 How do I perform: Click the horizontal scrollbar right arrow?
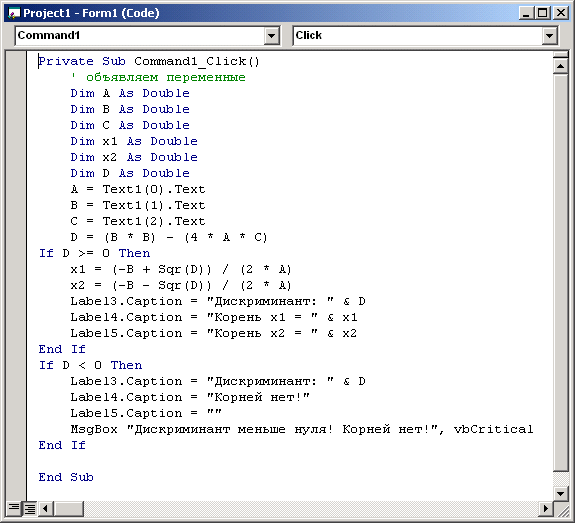click(x=546, y=508)
